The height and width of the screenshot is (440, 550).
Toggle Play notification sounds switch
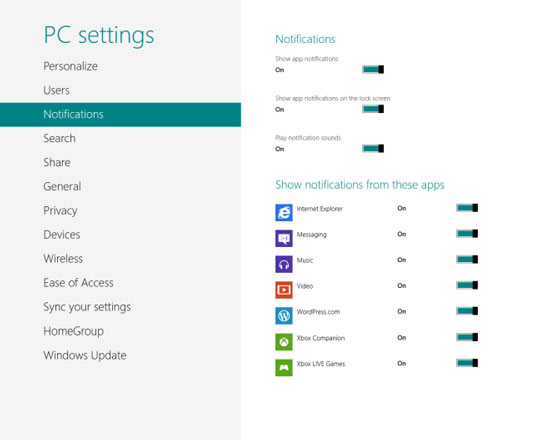click(373, 148)
